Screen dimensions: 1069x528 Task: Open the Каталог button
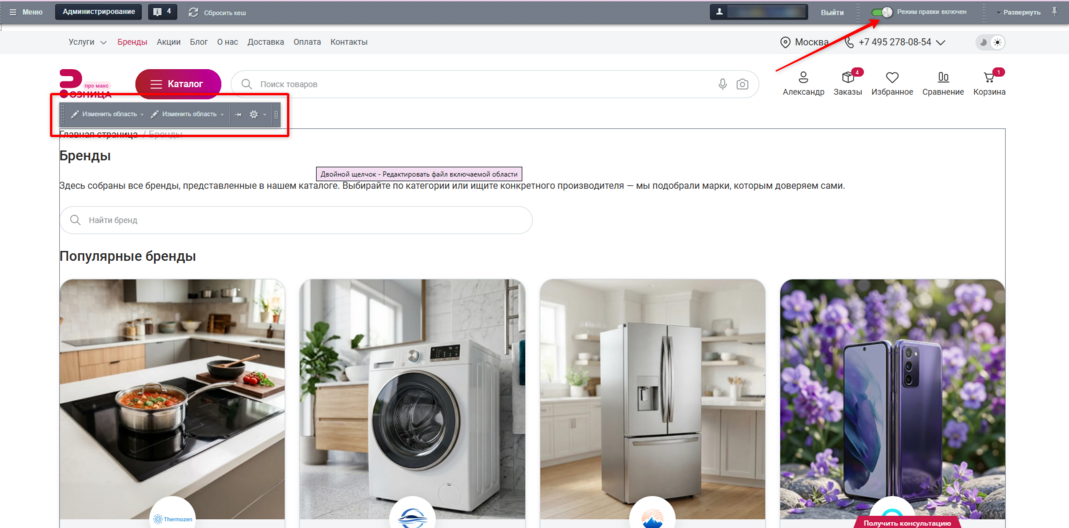[178, 84]
